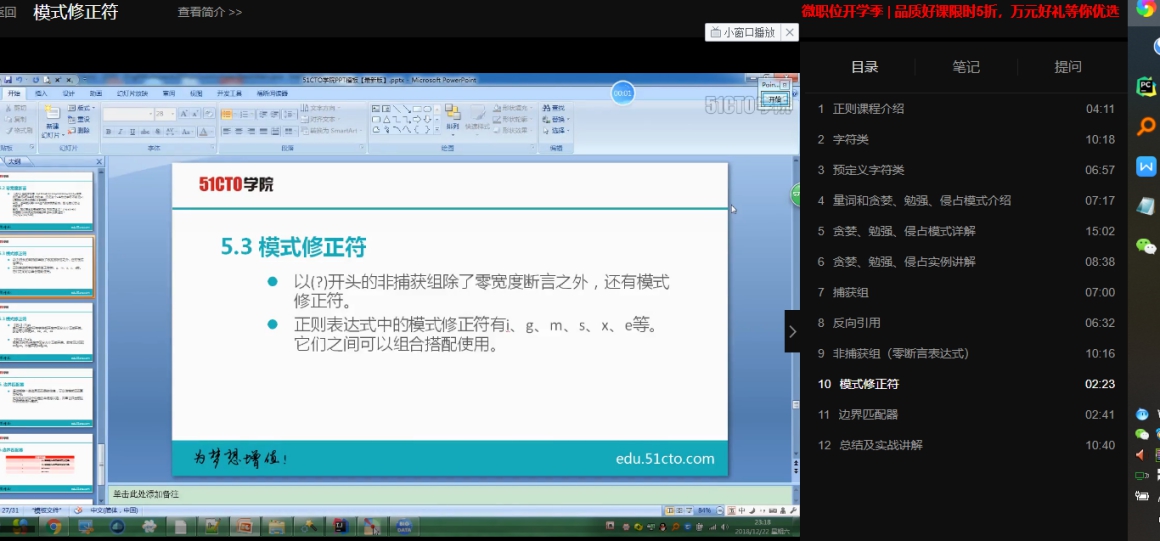
Task: Close the 小窗口播放 mini-player prompt
Action: tap(790, 33)
